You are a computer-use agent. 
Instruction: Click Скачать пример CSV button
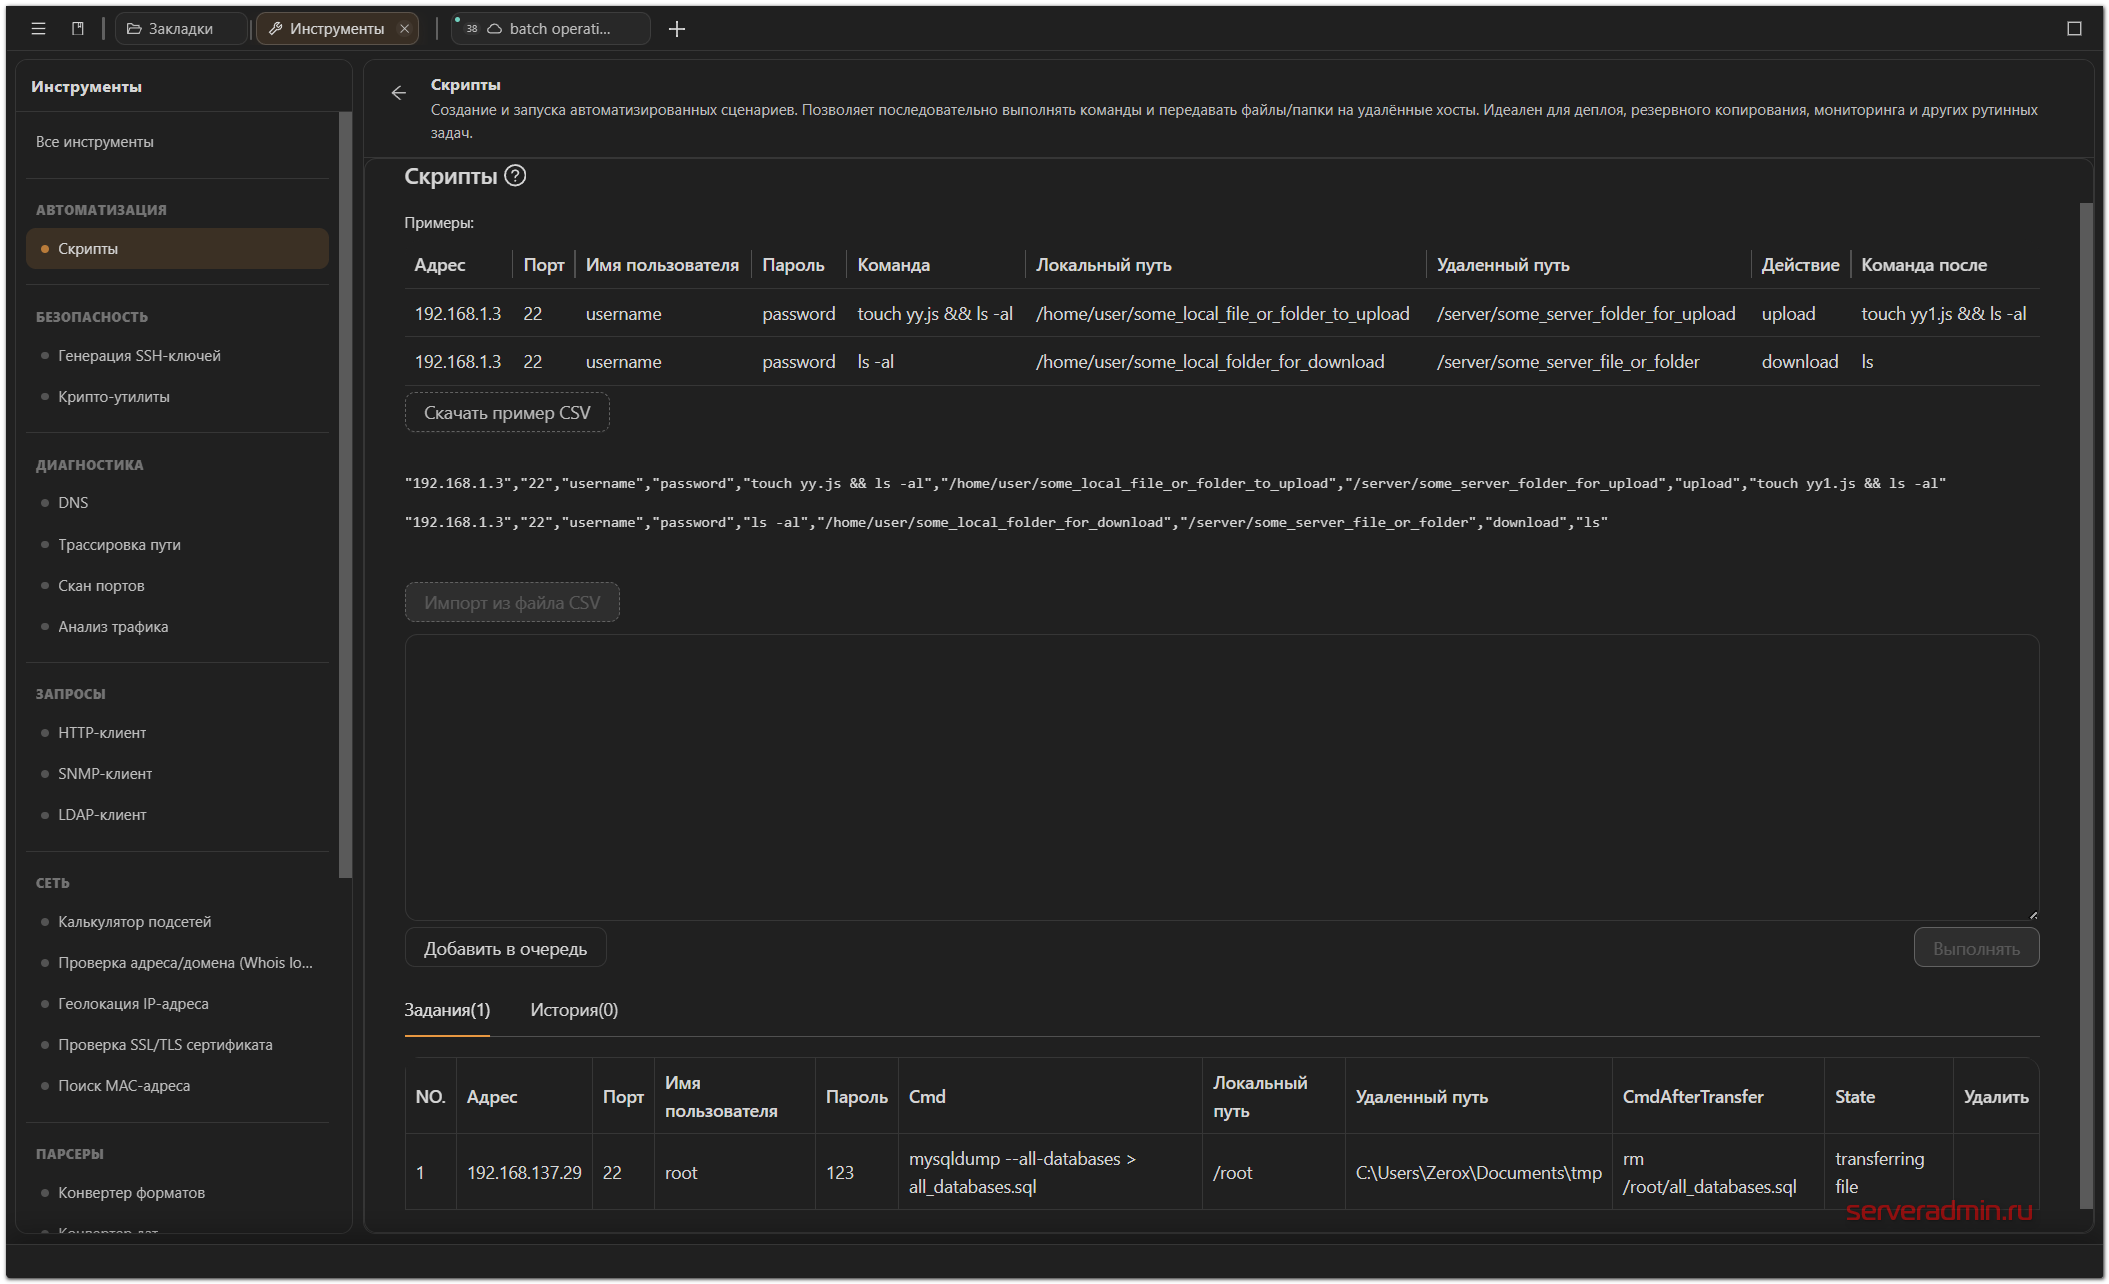[x=507, y=413]
